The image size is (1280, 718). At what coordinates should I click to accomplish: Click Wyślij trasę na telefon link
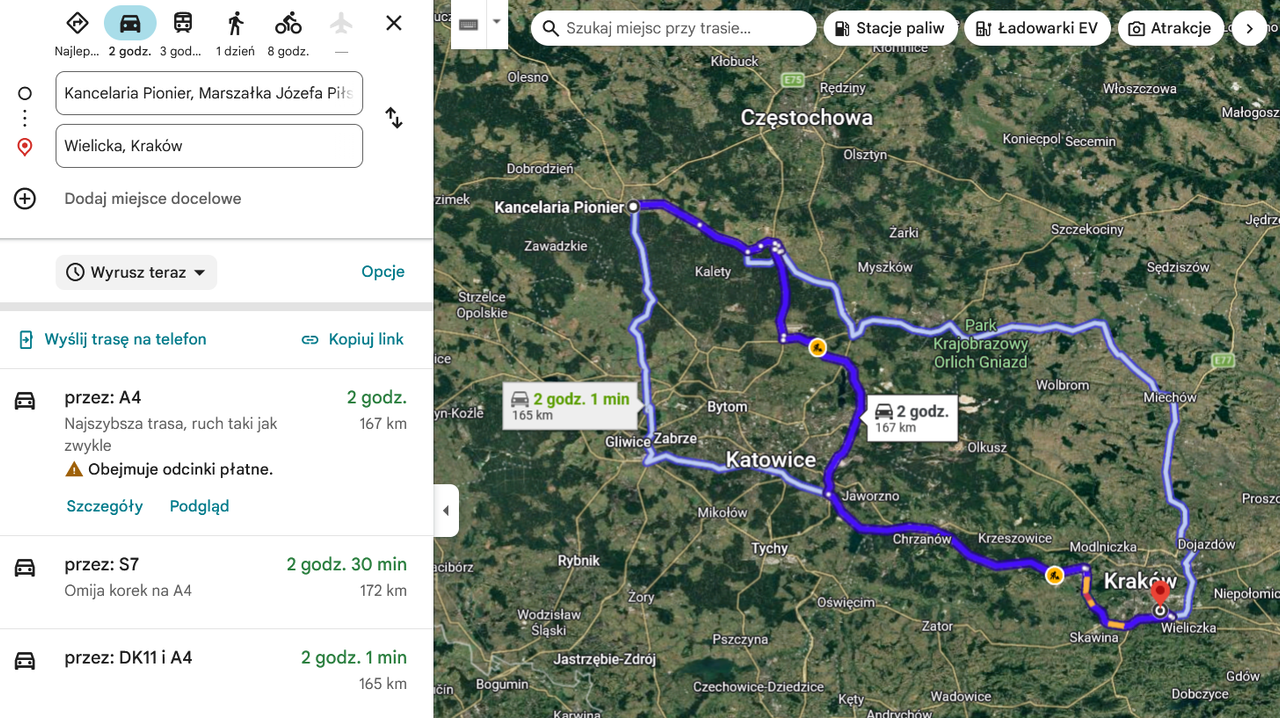tap(112, 340)
